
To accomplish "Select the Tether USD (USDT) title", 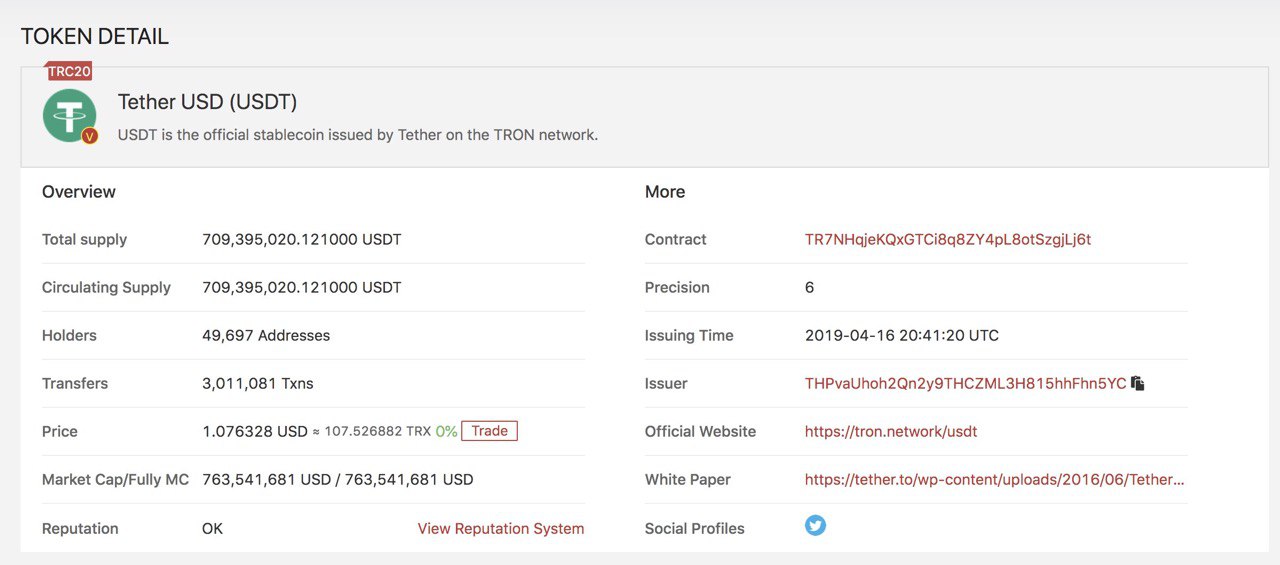I will click(208, 102).
